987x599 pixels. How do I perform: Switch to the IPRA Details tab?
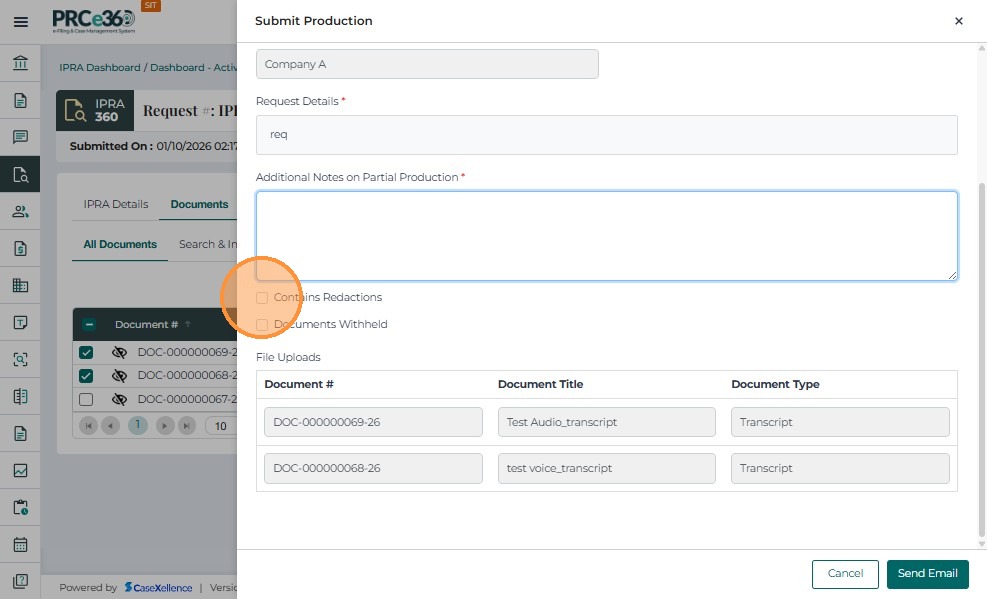[116, 204]
